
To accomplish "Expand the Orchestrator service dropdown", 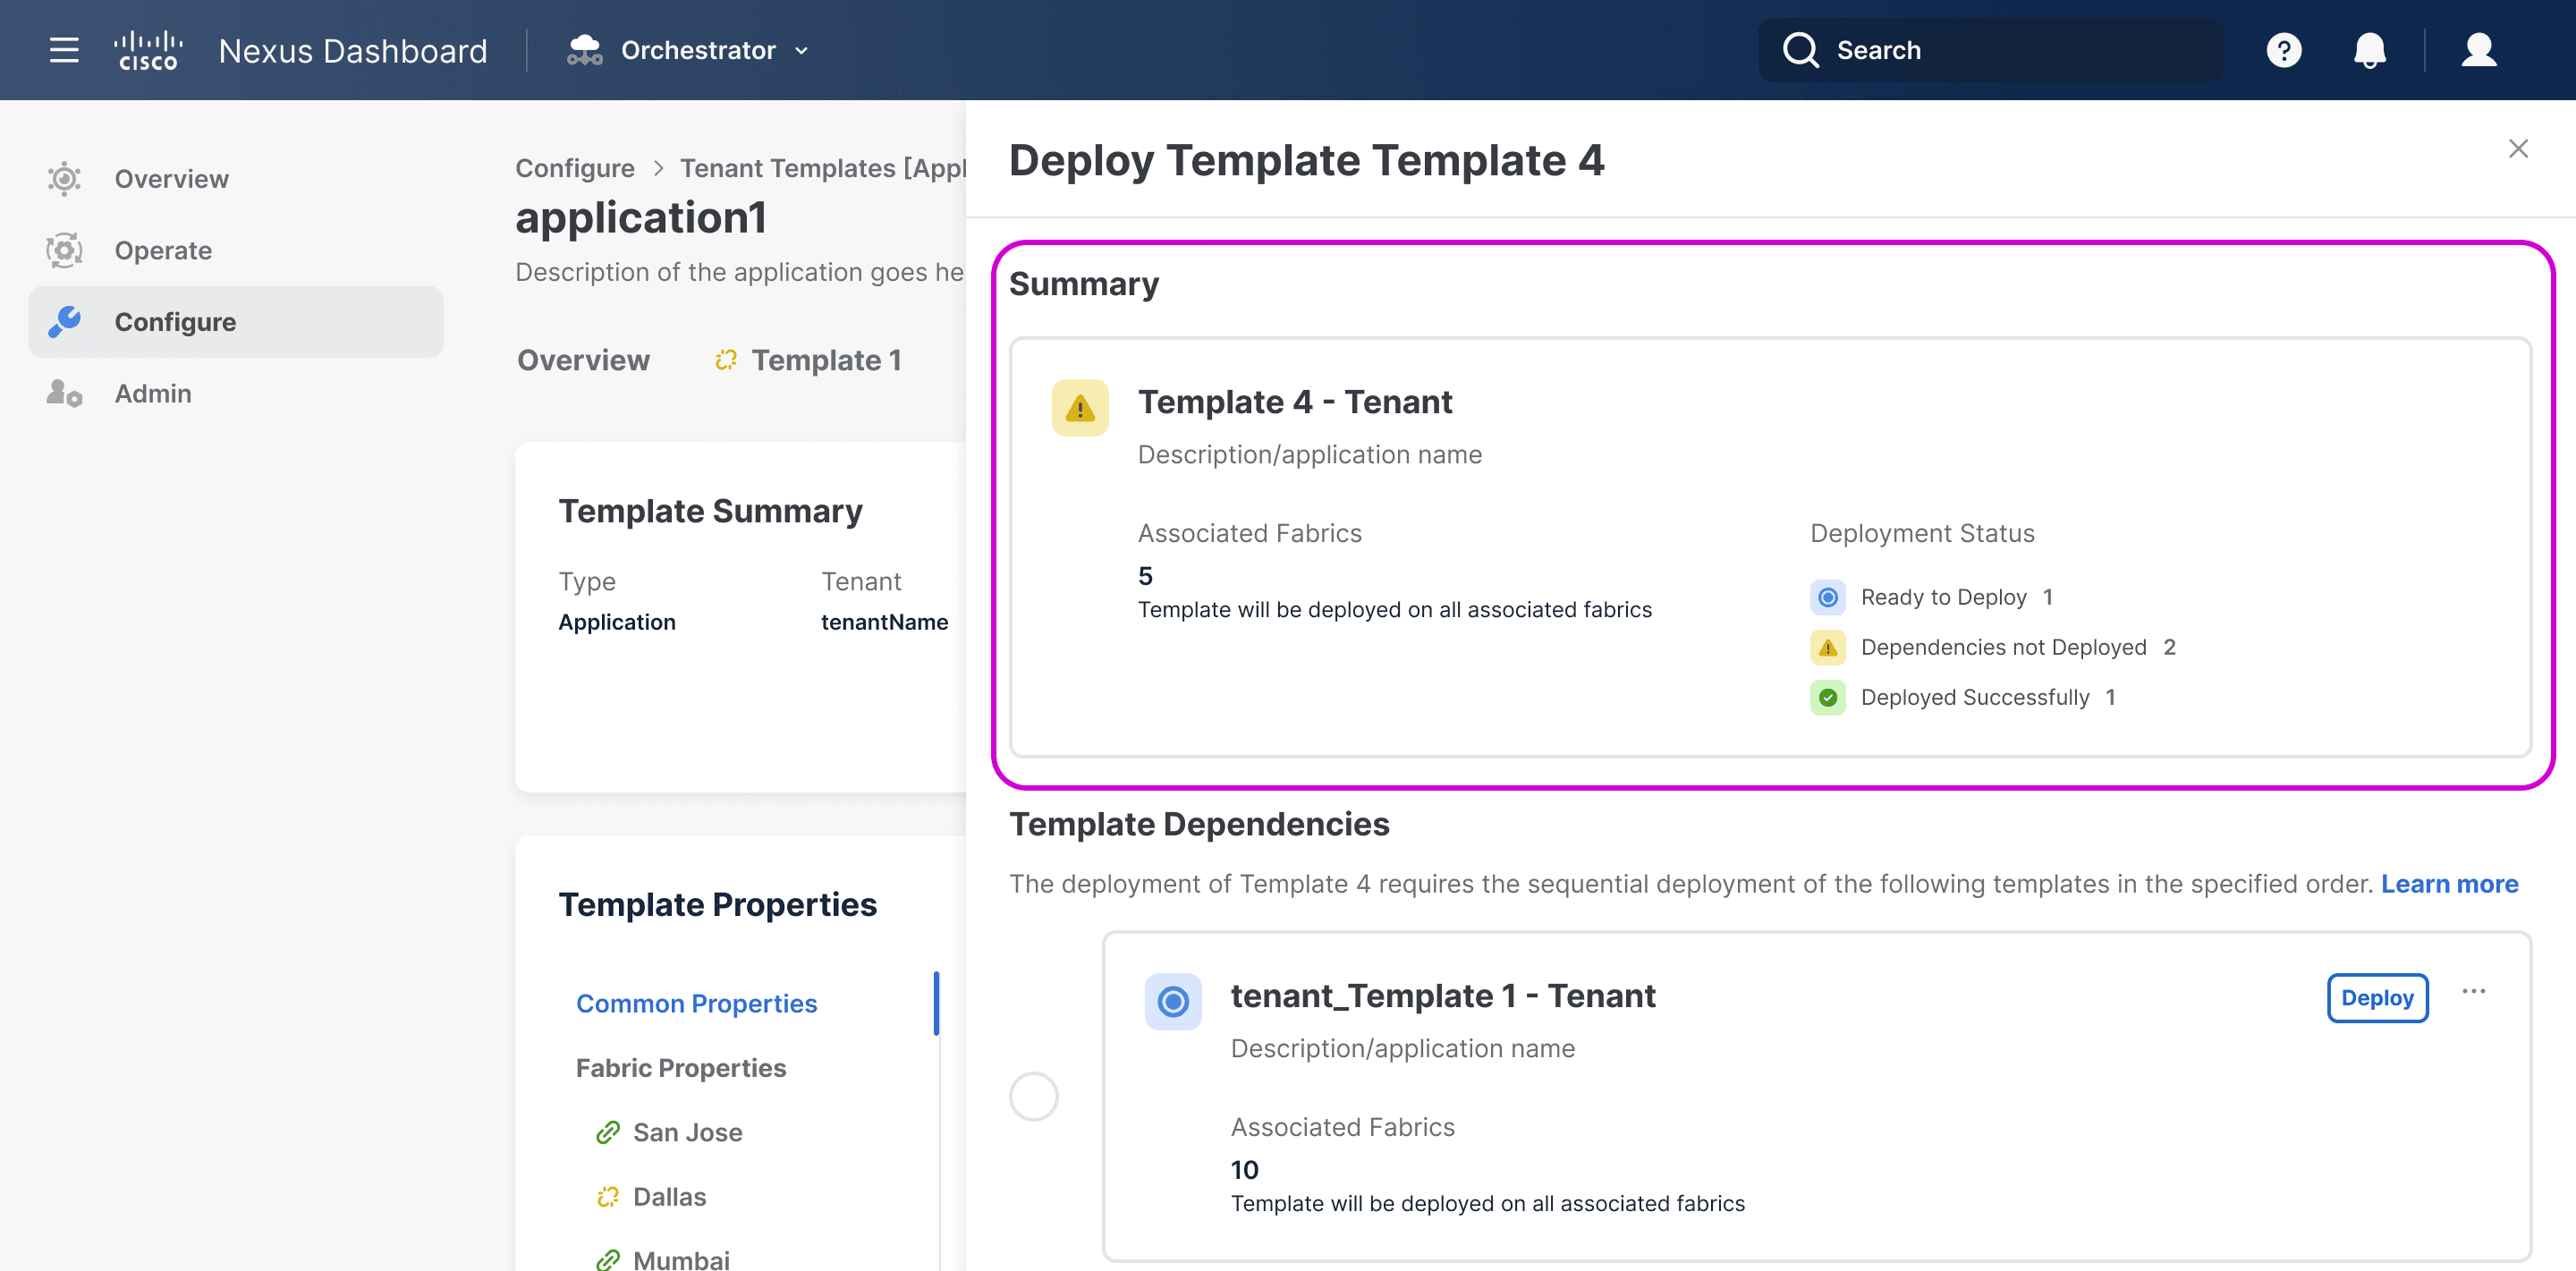I will (x=801, y=51).
